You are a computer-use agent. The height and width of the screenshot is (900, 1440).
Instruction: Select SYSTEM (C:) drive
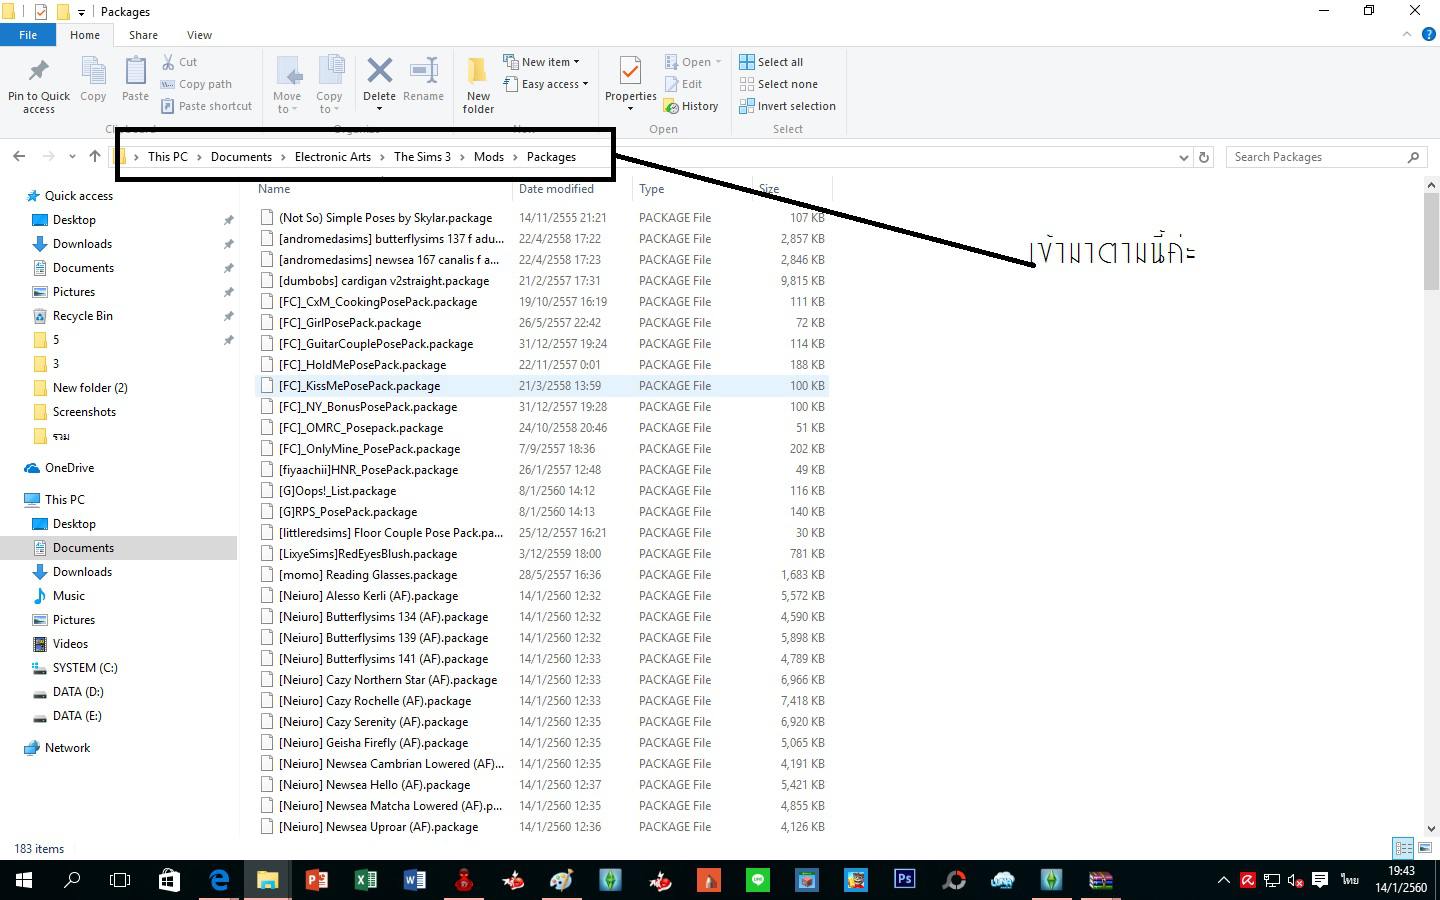coord(84,668)
